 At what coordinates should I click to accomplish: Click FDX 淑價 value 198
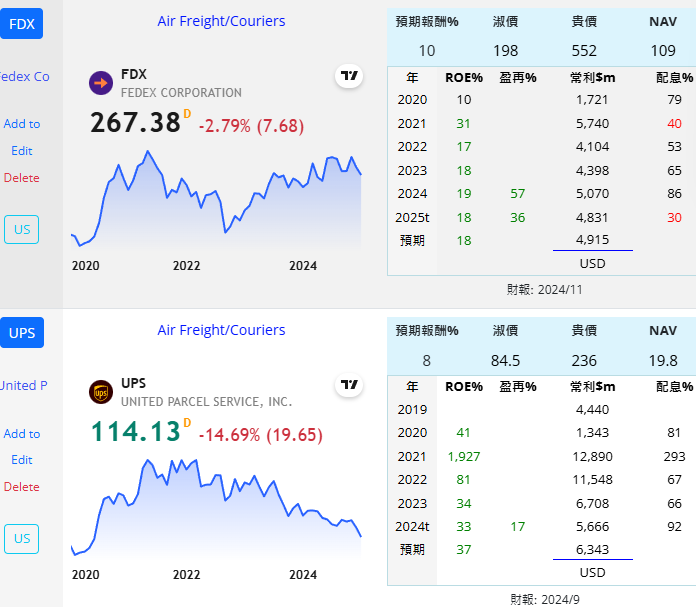506,51
